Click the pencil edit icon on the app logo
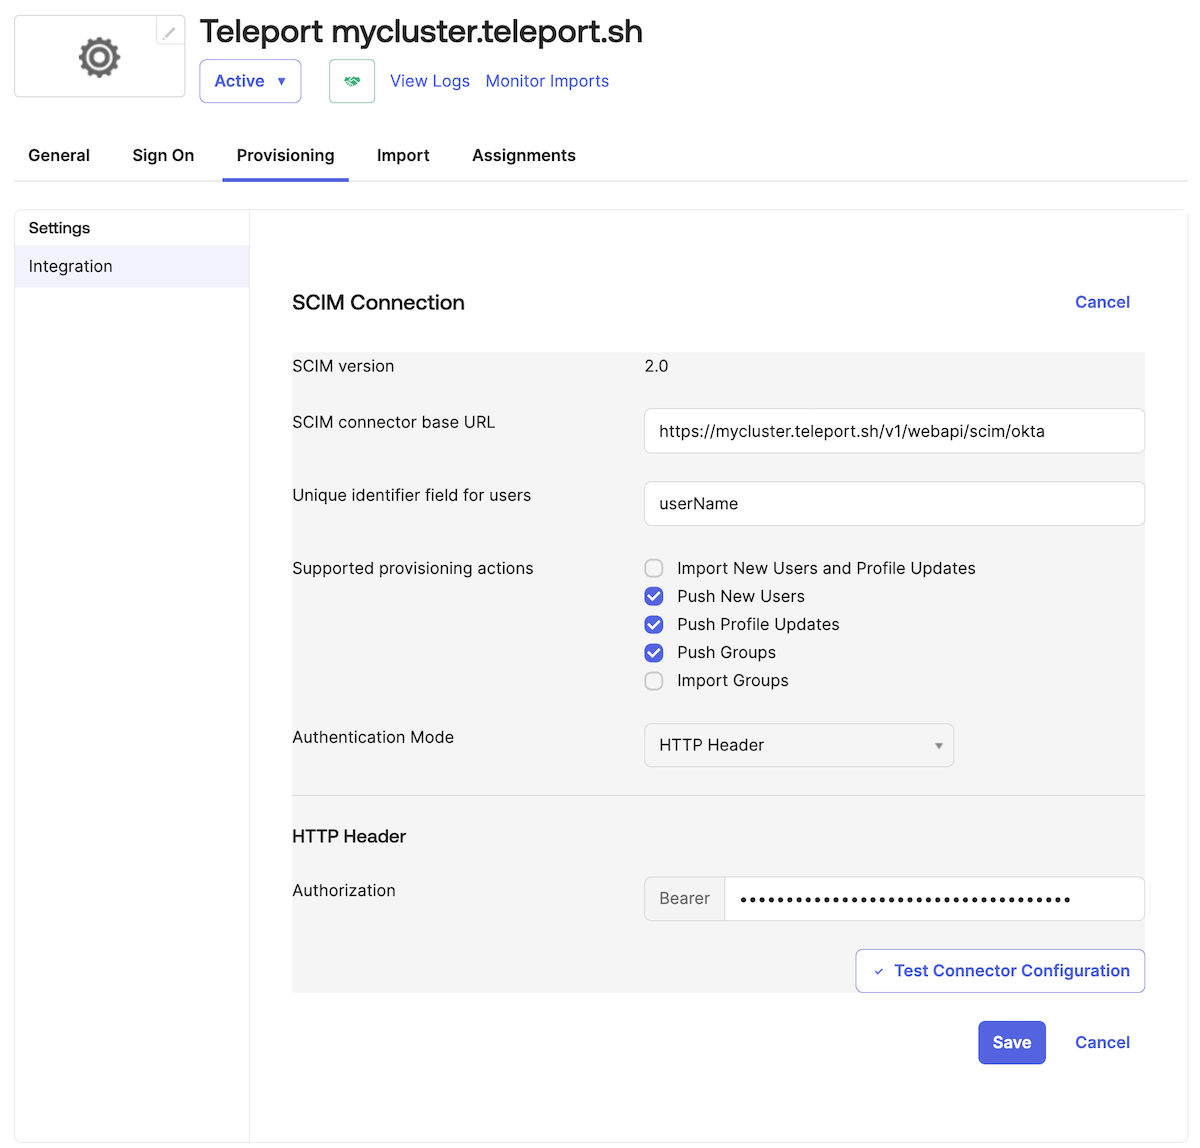 pyautogui.click(x=169, y=31)
